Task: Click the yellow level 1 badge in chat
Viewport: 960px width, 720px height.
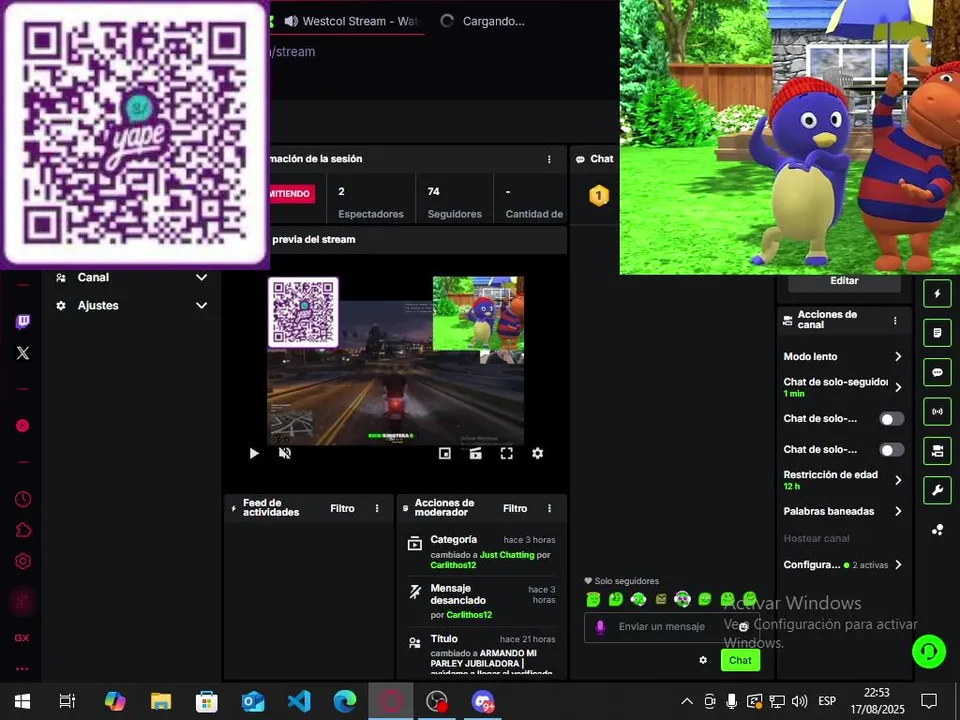Action: [x=599, y=196]
